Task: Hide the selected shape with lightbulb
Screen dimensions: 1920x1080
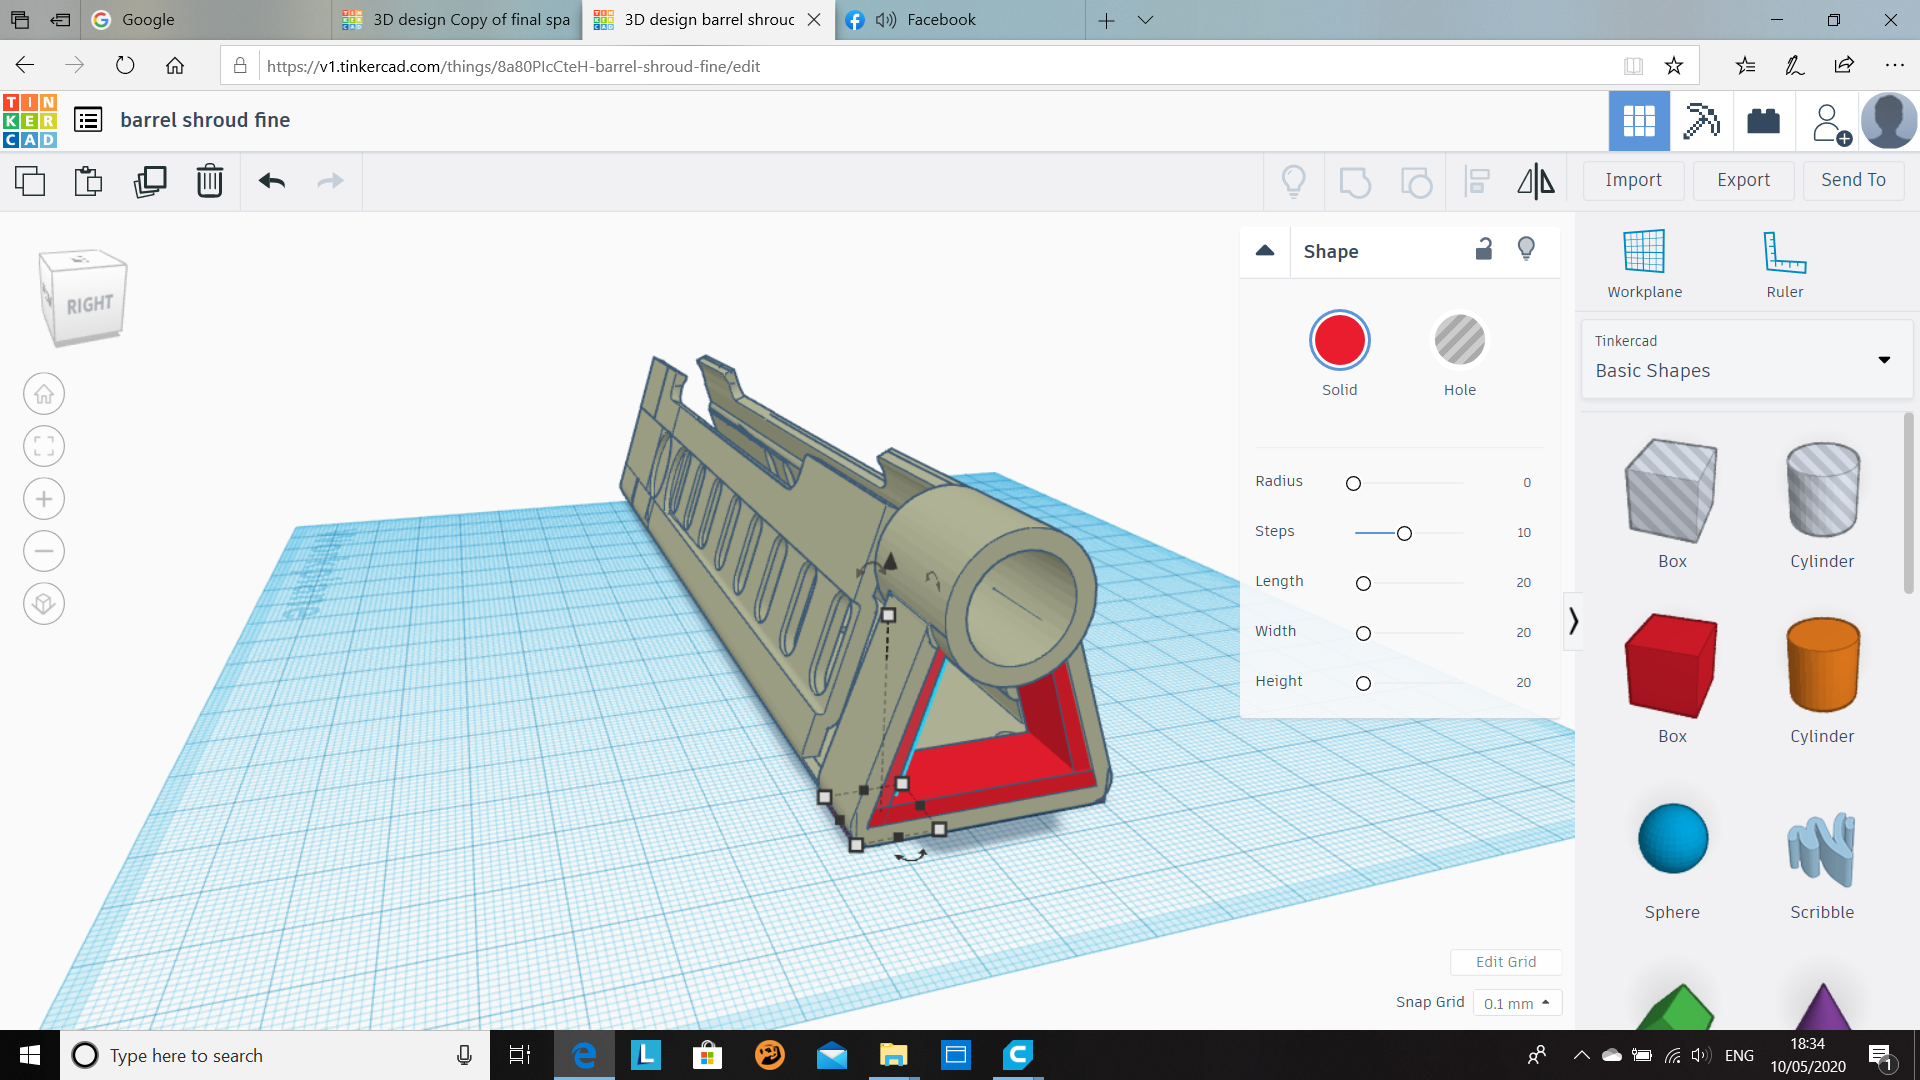Action: pyautogui.click(x=1526, y=249)
